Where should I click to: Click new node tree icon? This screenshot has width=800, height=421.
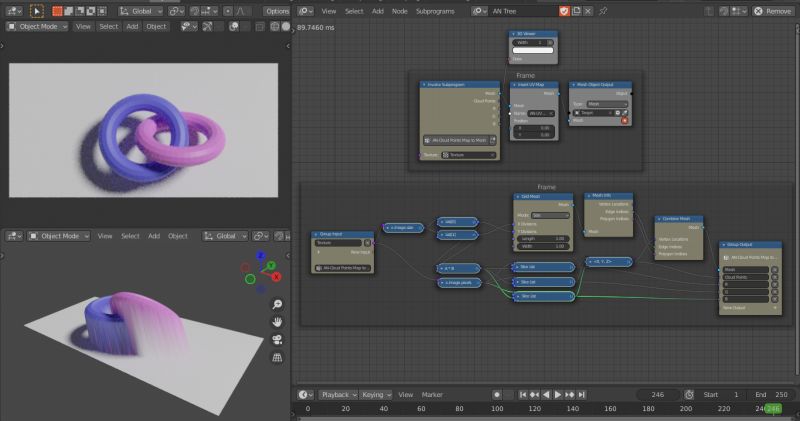tap(577, 11)
